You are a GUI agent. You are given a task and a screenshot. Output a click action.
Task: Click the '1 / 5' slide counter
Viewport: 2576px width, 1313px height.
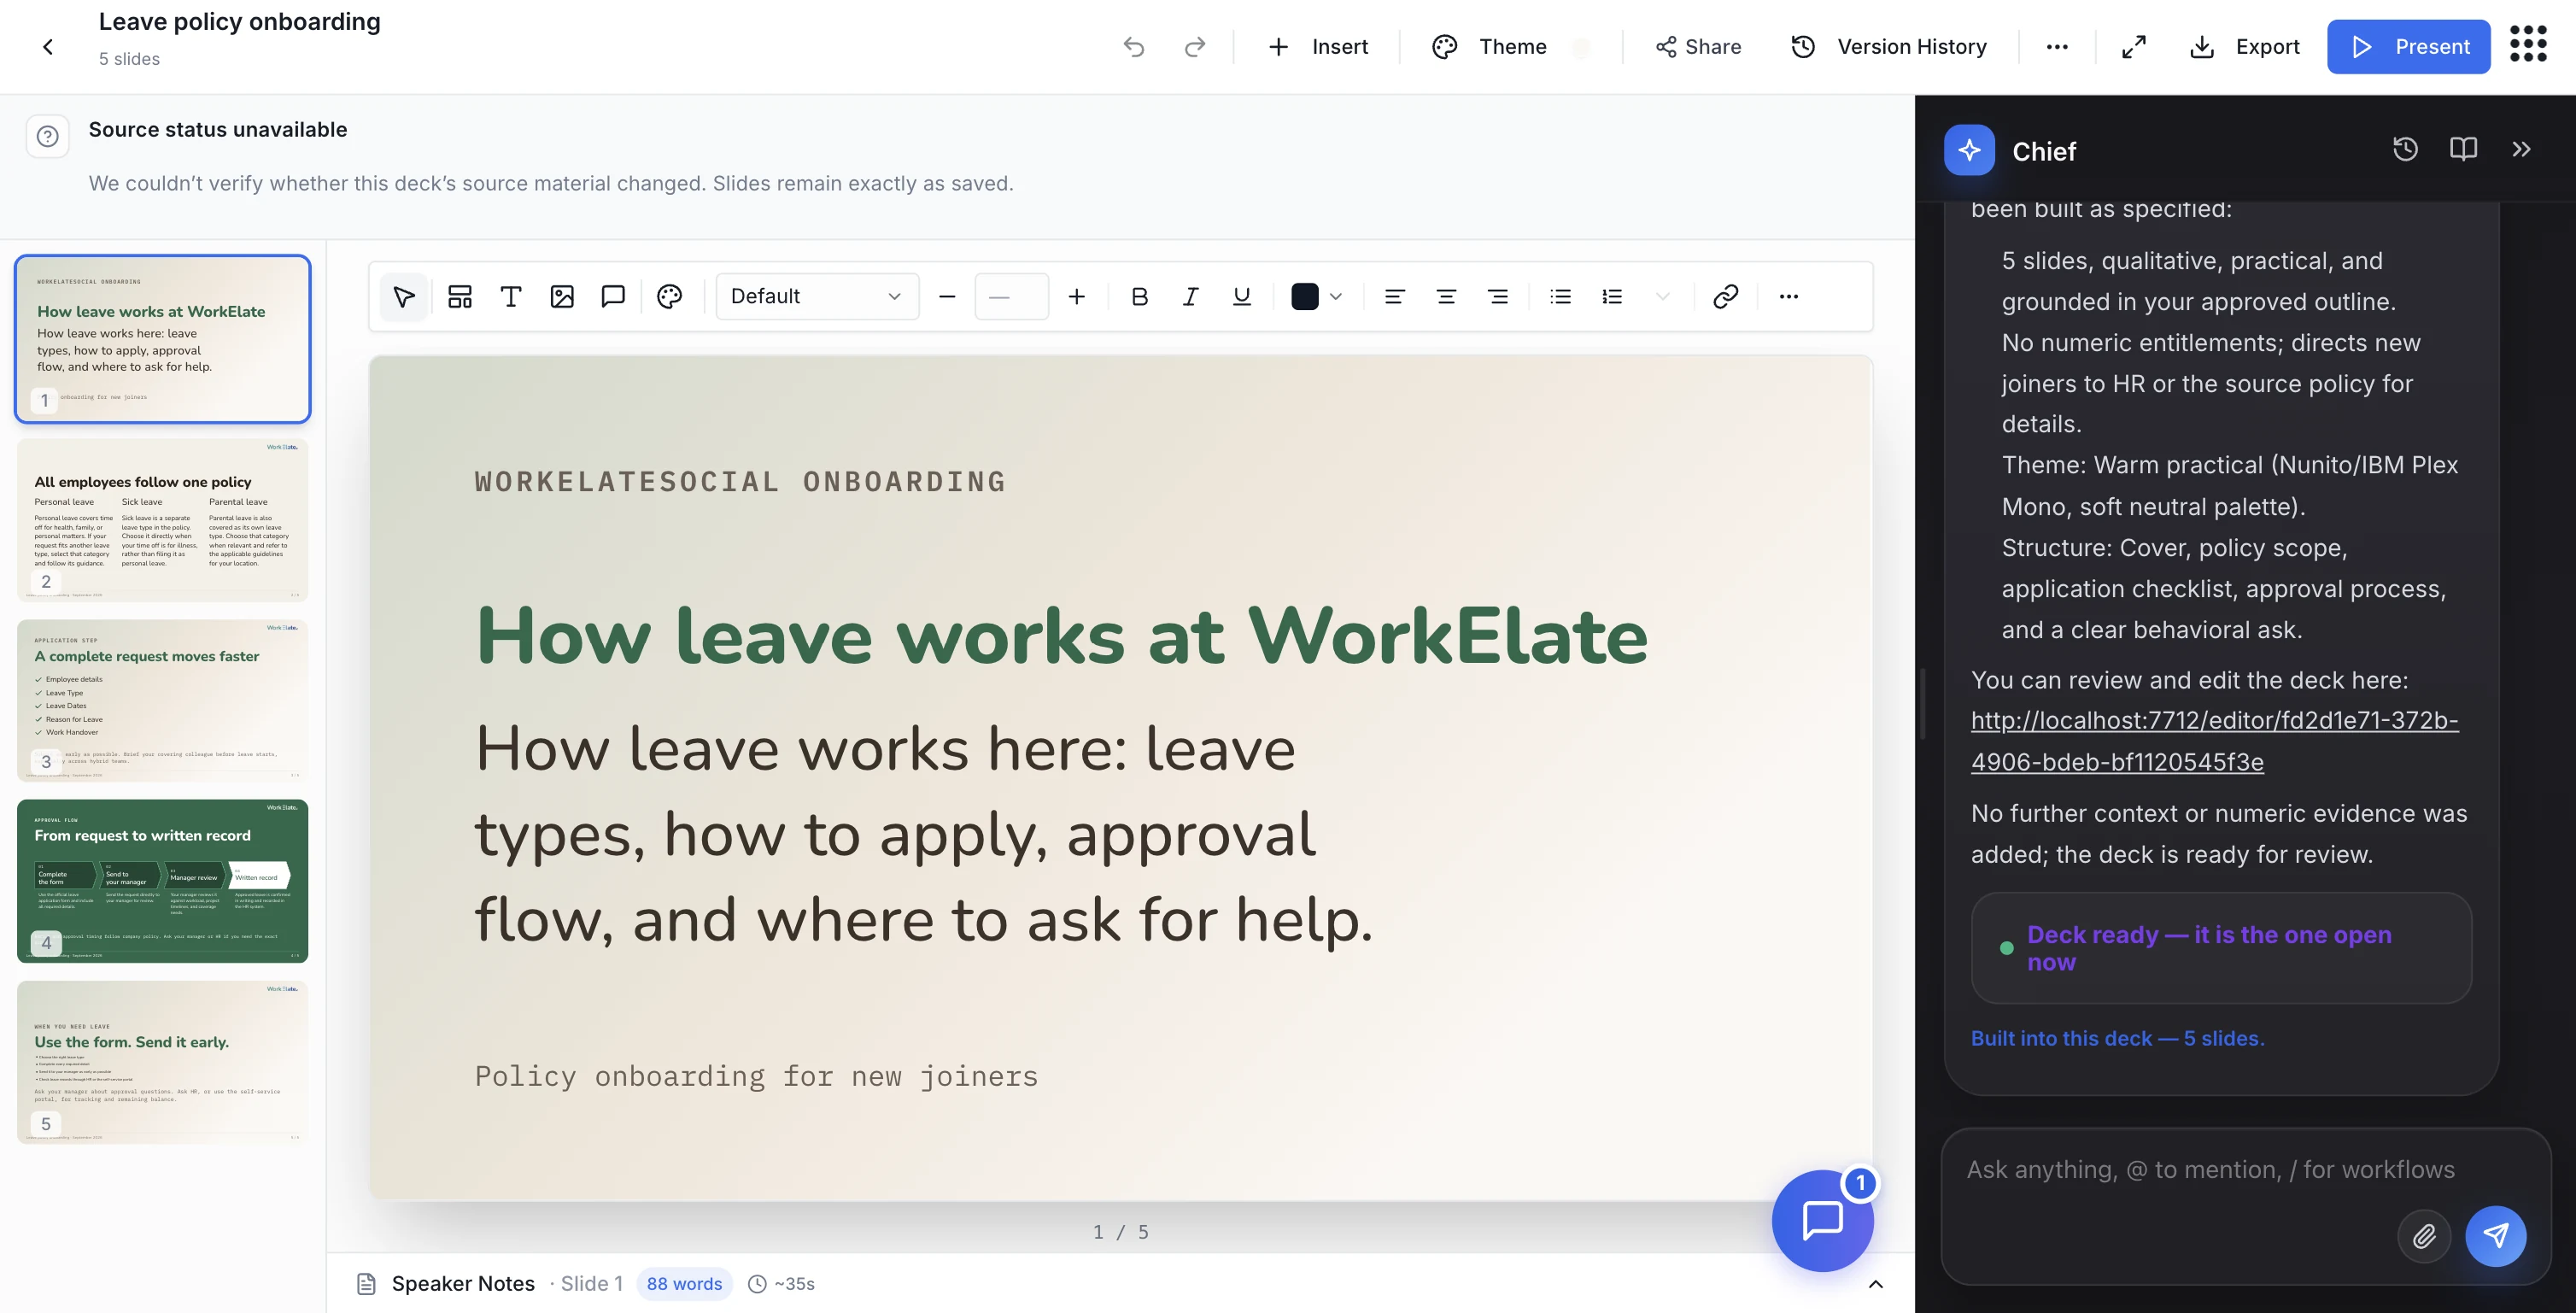point(1120,1232)
